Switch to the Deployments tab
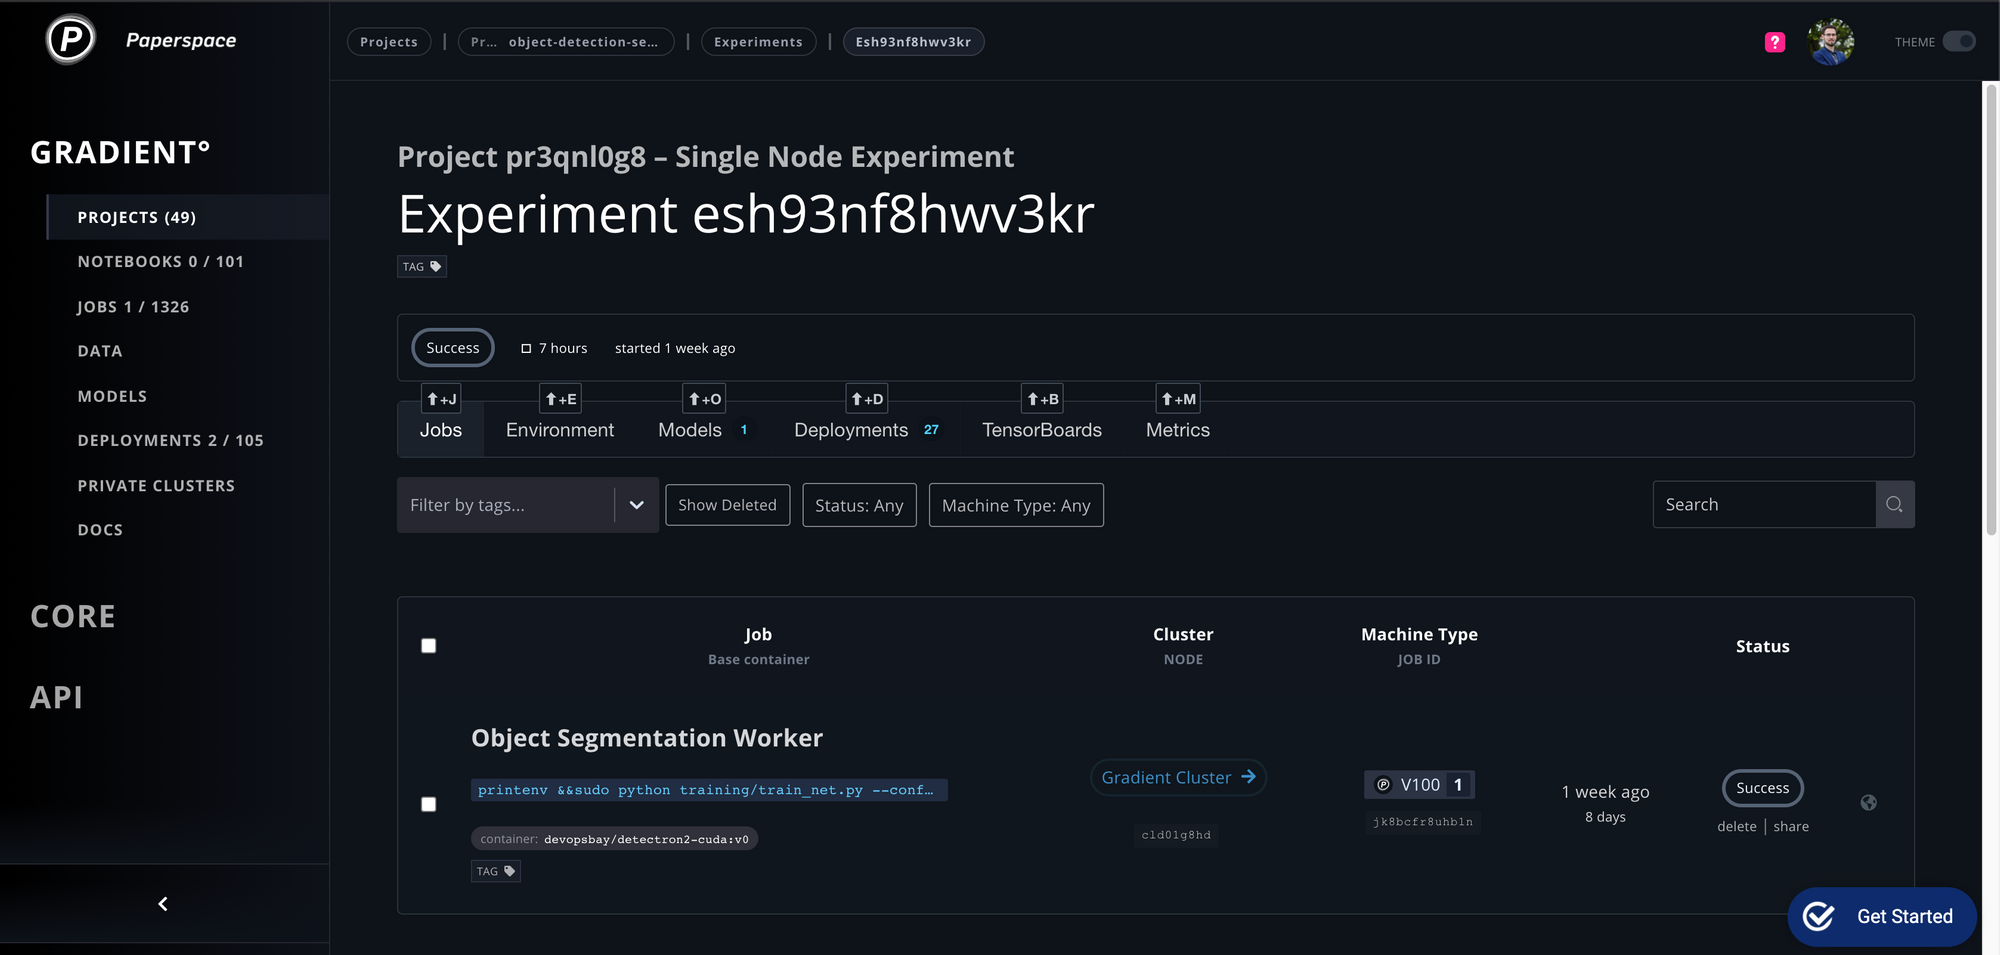The height and width of the screenshot is (955, 2000). tap(866, 430)
